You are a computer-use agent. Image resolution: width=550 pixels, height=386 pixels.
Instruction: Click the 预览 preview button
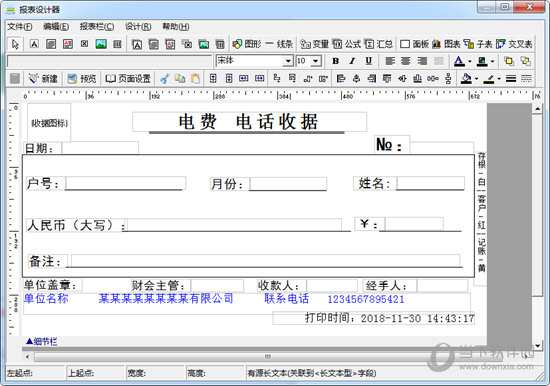click(x=82, y=78)
